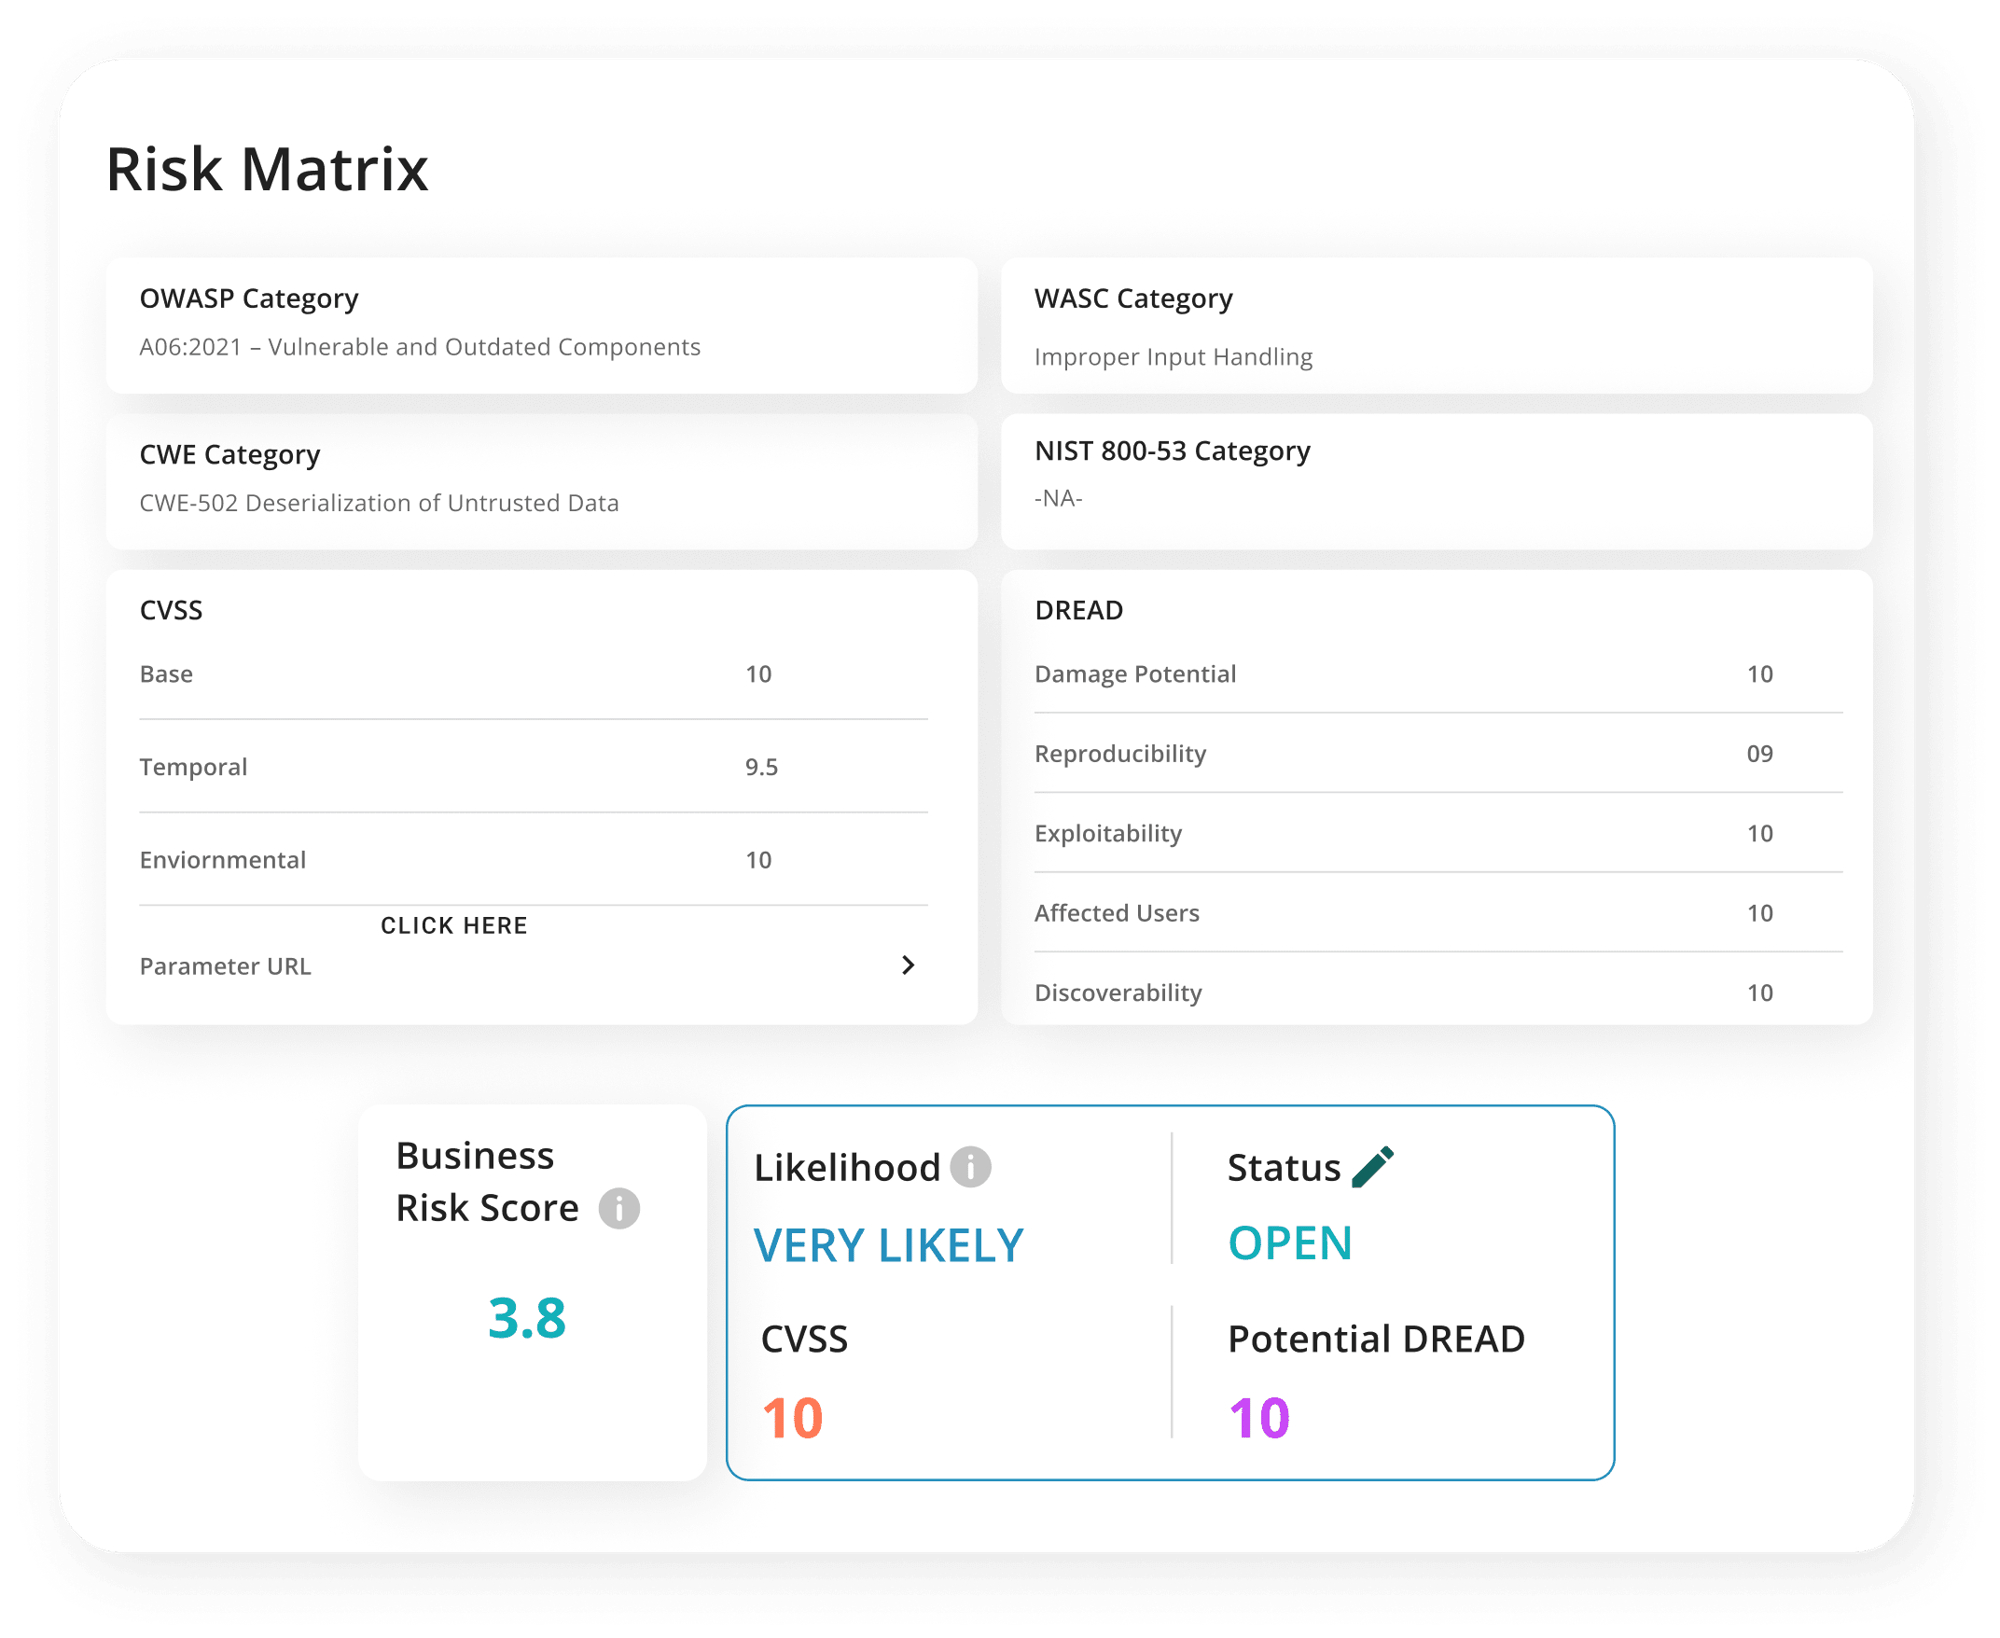Edit status with the pencil icon
Image resolution: width=2000 pixels, height=1638 pixels.
coord(1373,1166)
